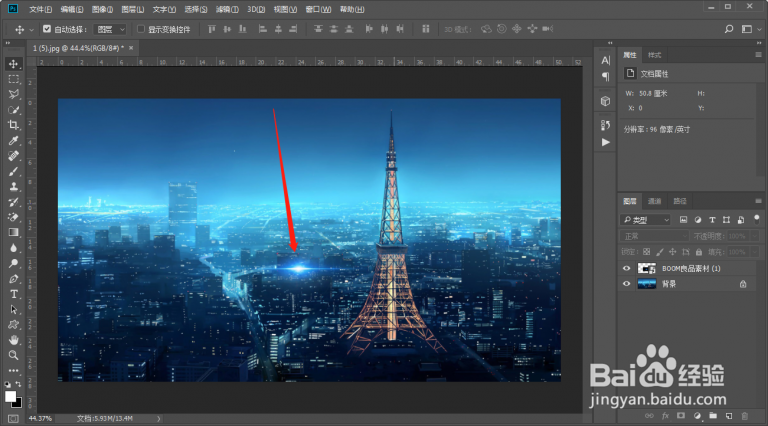768x426 pixels.
Task: Create a new layer with the page icon
Action: (x=729, y=416)
